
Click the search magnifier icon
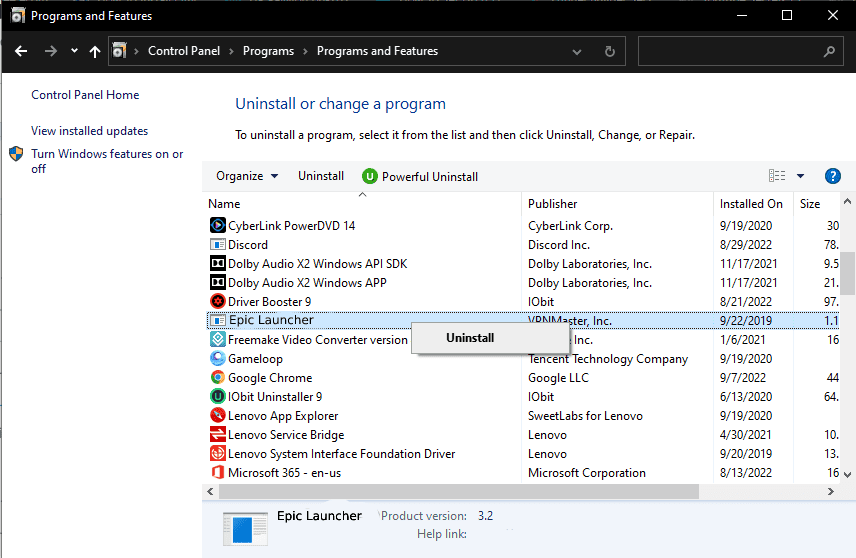829,51
